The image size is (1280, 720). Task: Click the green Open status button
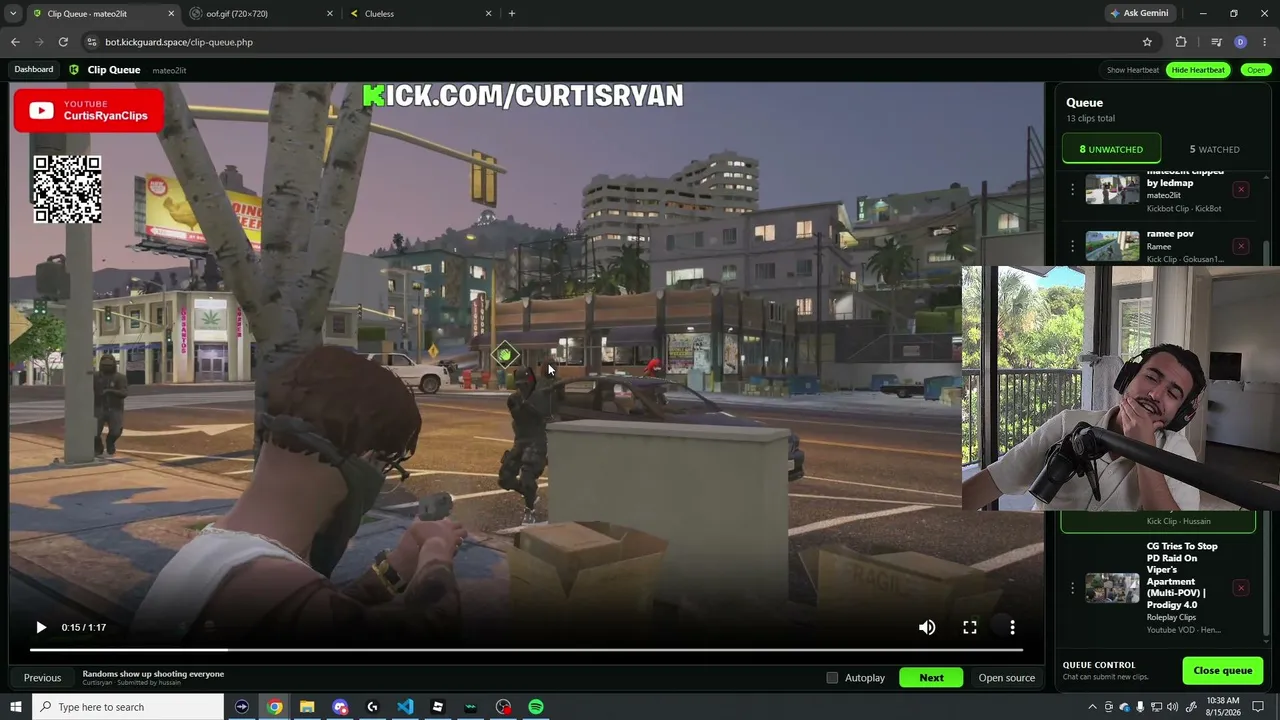coord(1256,70)
